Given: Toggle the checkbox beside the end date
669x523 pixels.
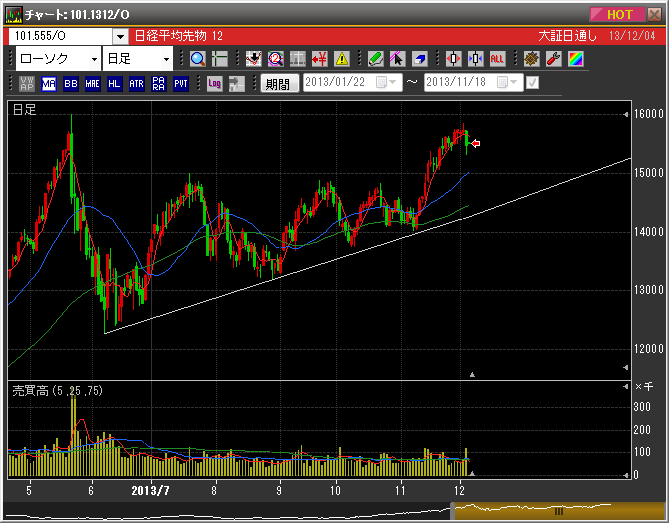Looking at the screenshot, I should 532,83.
